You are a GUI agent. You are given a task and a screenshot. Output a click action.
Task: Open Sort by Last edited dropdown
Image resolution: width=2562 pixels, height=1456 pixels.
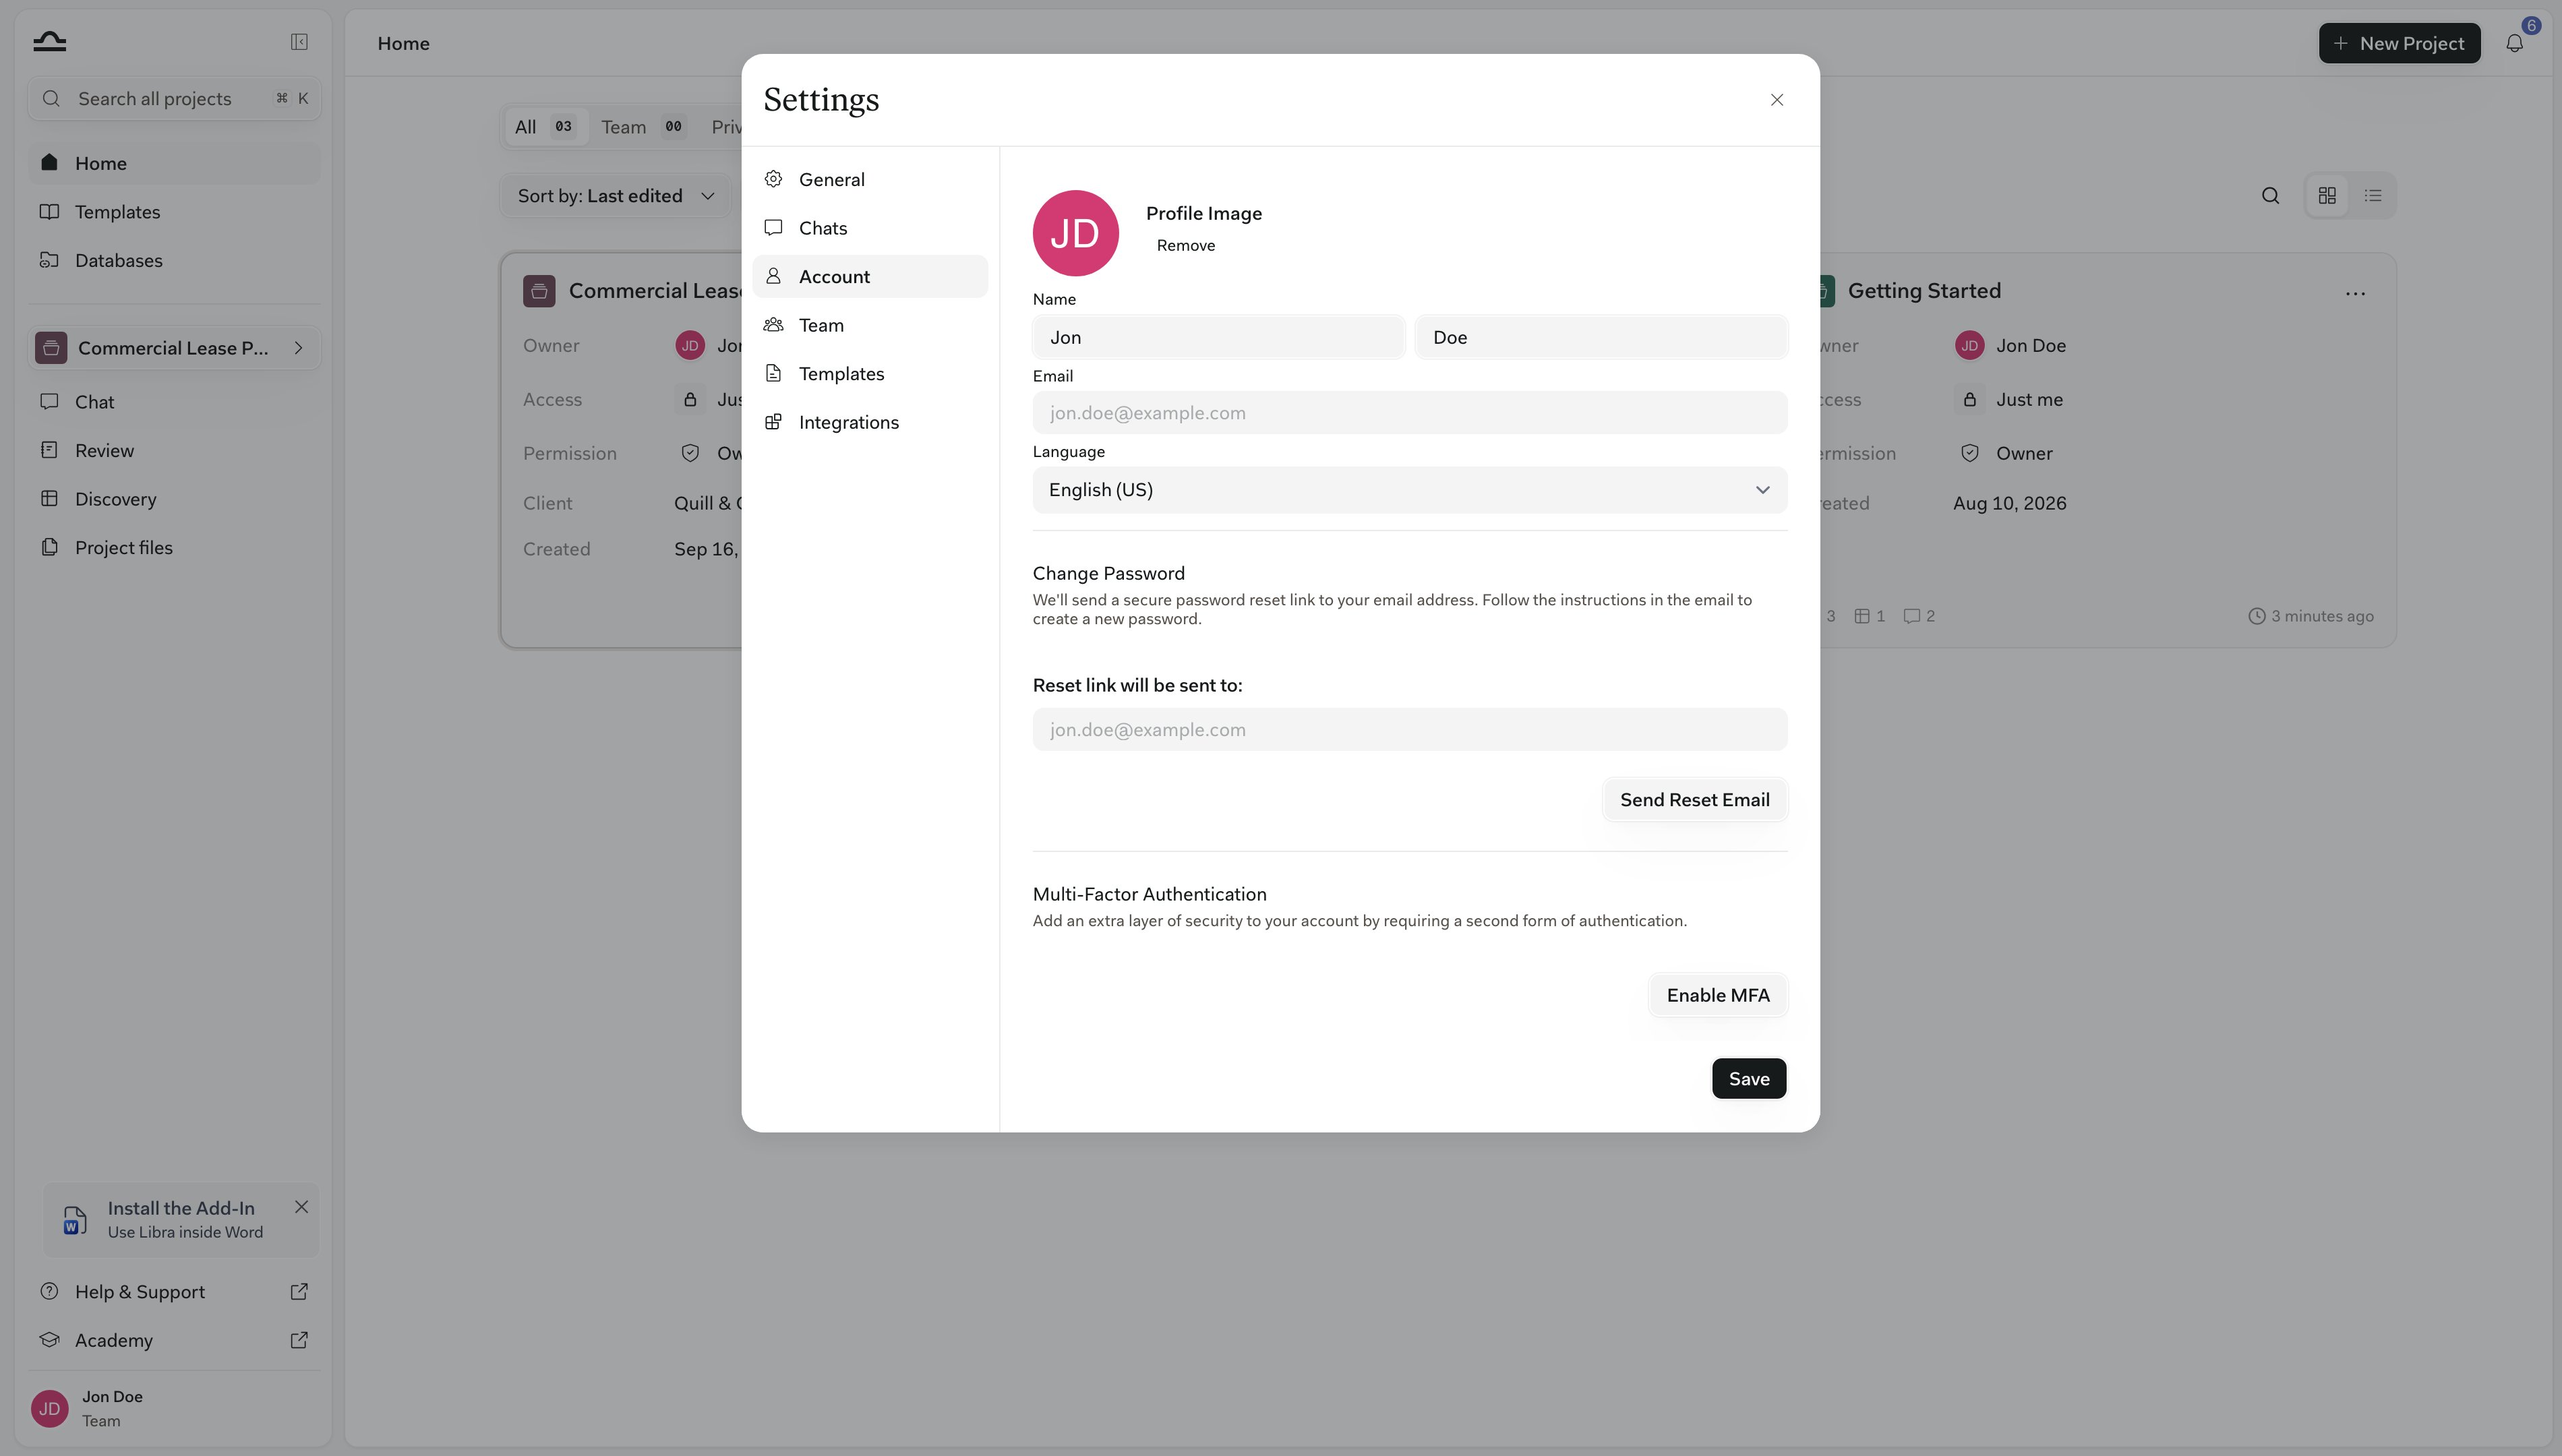pos(616,196)
